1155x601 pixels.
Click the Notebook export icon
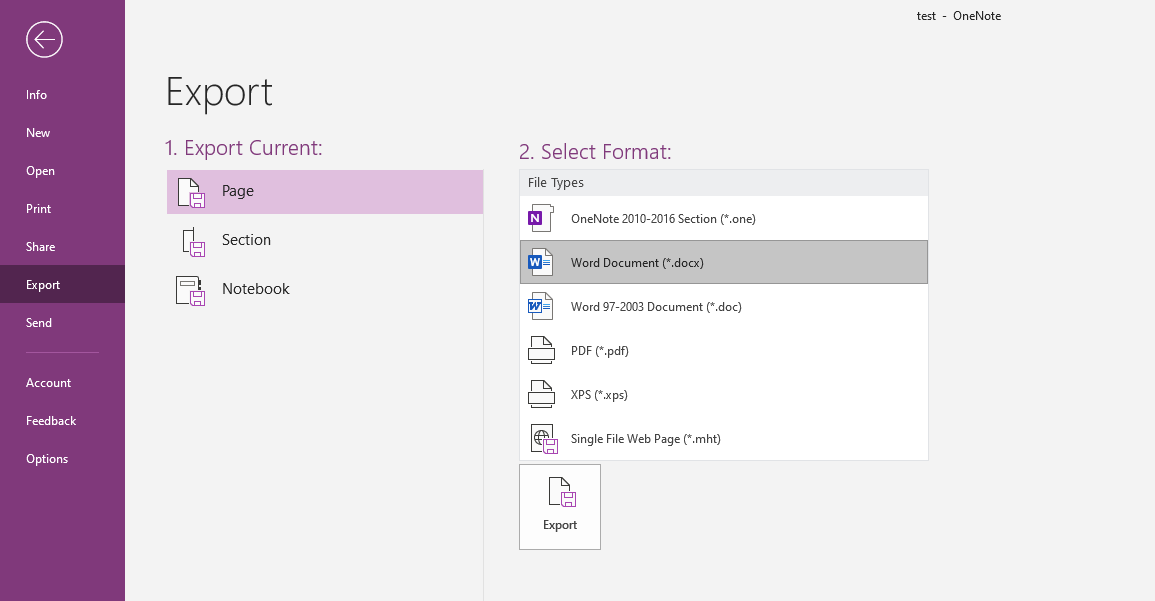[x=190, y=290]
